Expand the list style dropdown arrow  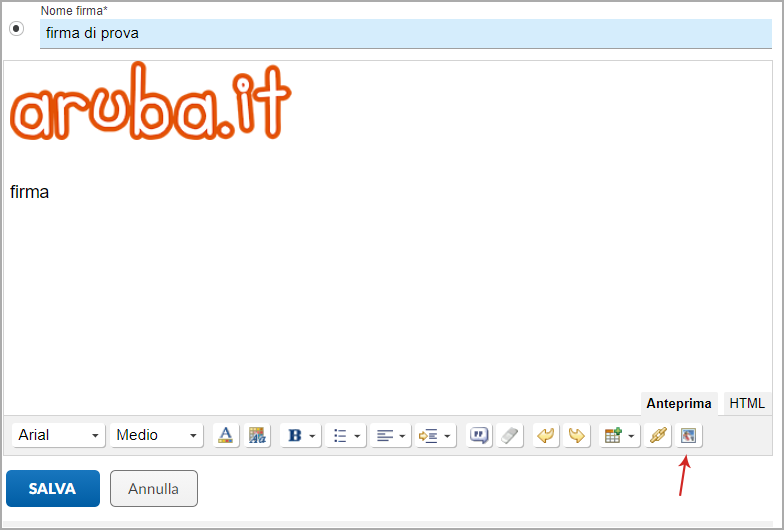coord(357,436)
